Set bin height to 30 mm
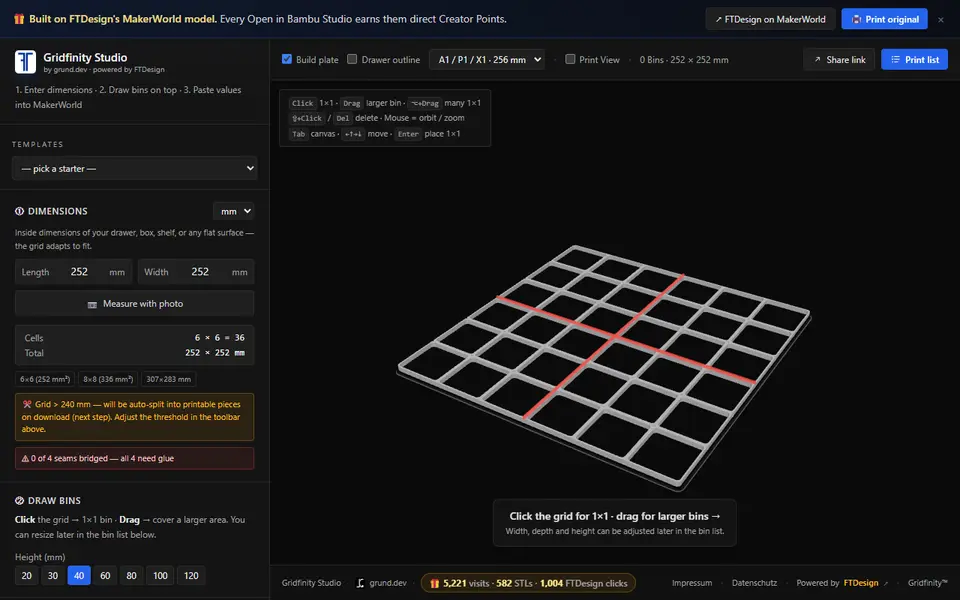The image size is (960, 600). [x=53, y=576]
